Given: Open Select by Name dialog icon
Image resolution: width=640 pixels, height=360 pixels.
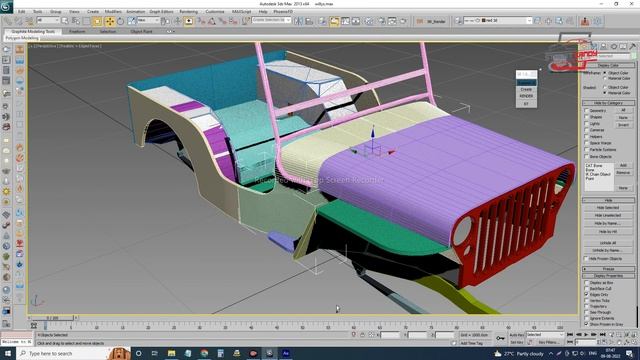Looking at the screenshot, I should point(76,21).
